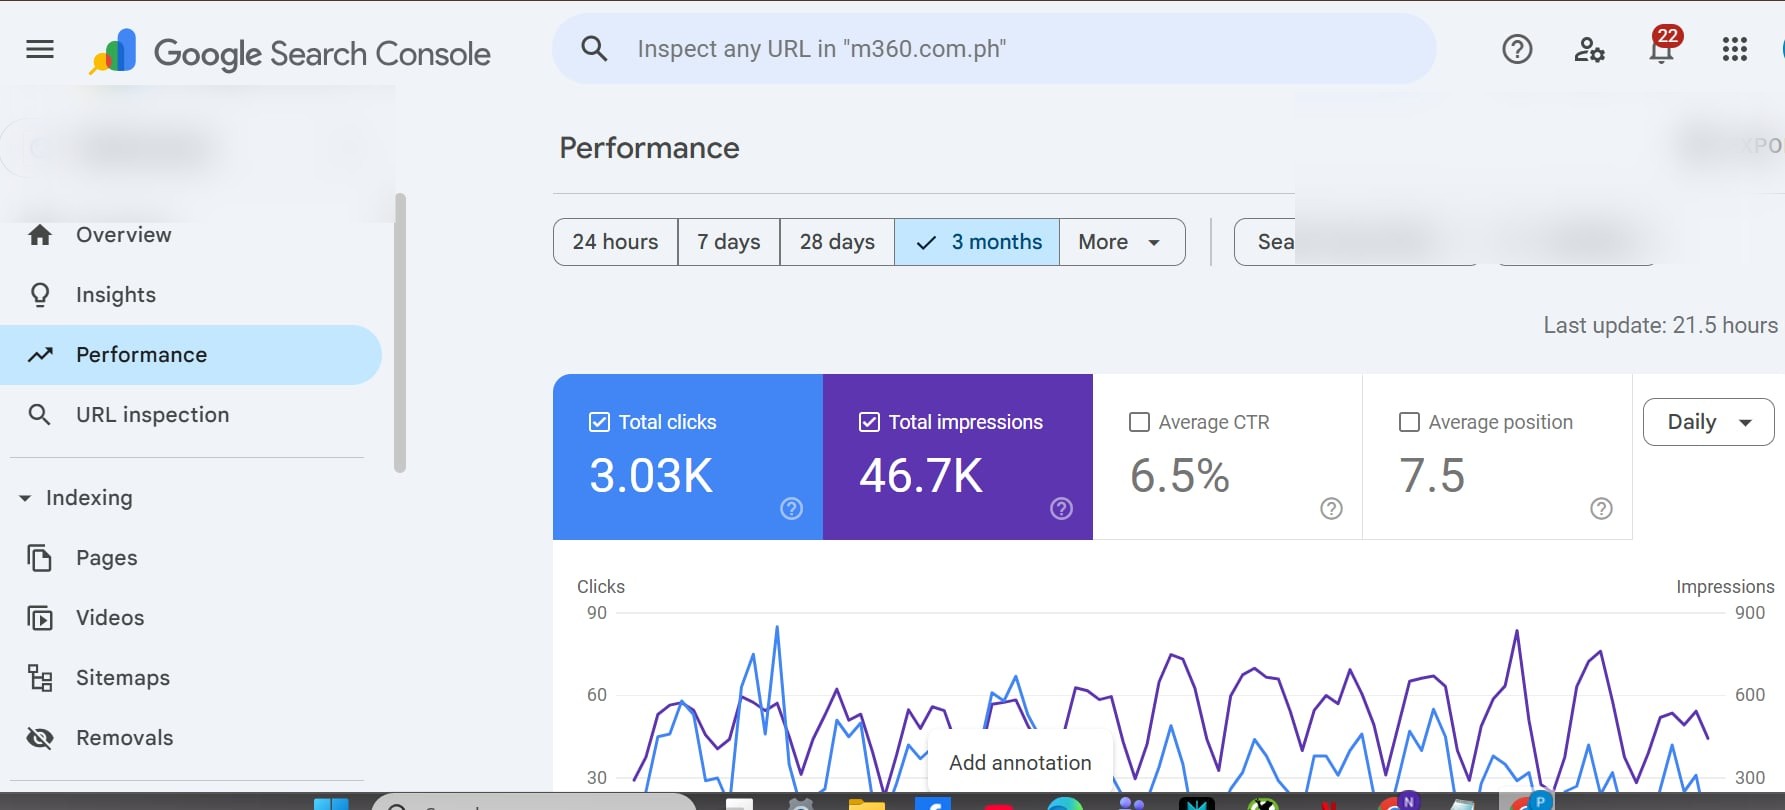Open Facebook icon in taskbar
Viewport: 1785px width, 810px height.
pos(932,803)
